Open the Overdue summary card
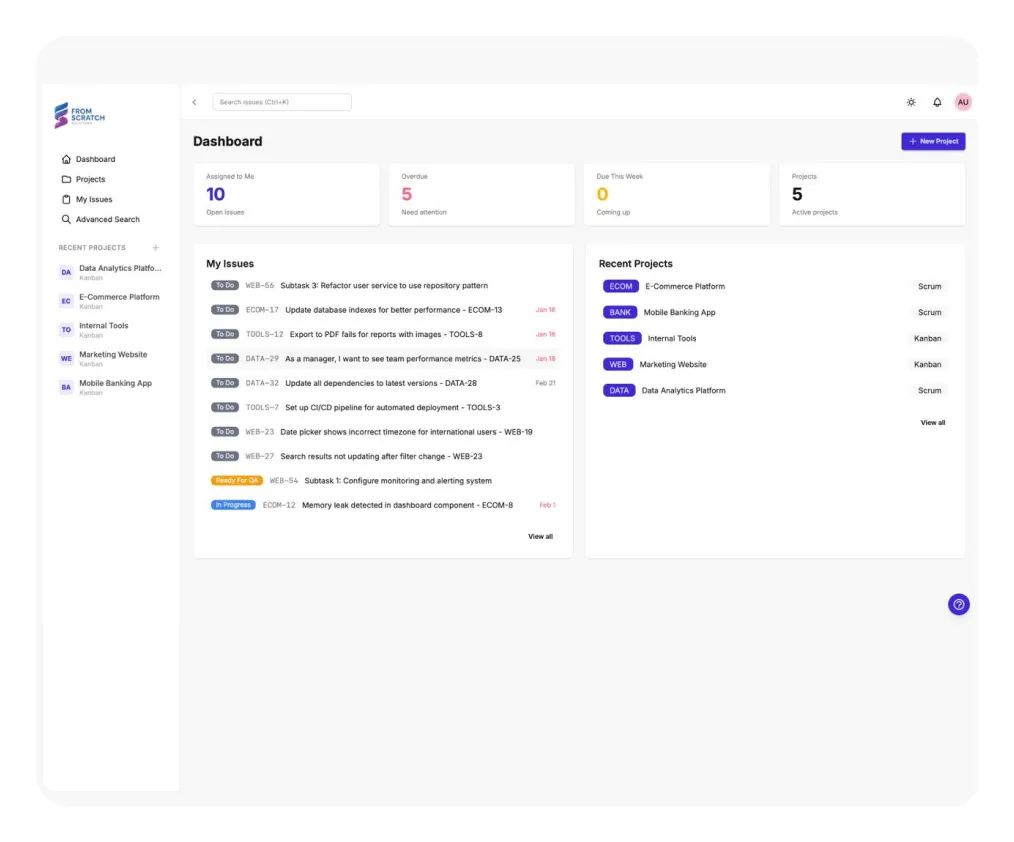 483,194
